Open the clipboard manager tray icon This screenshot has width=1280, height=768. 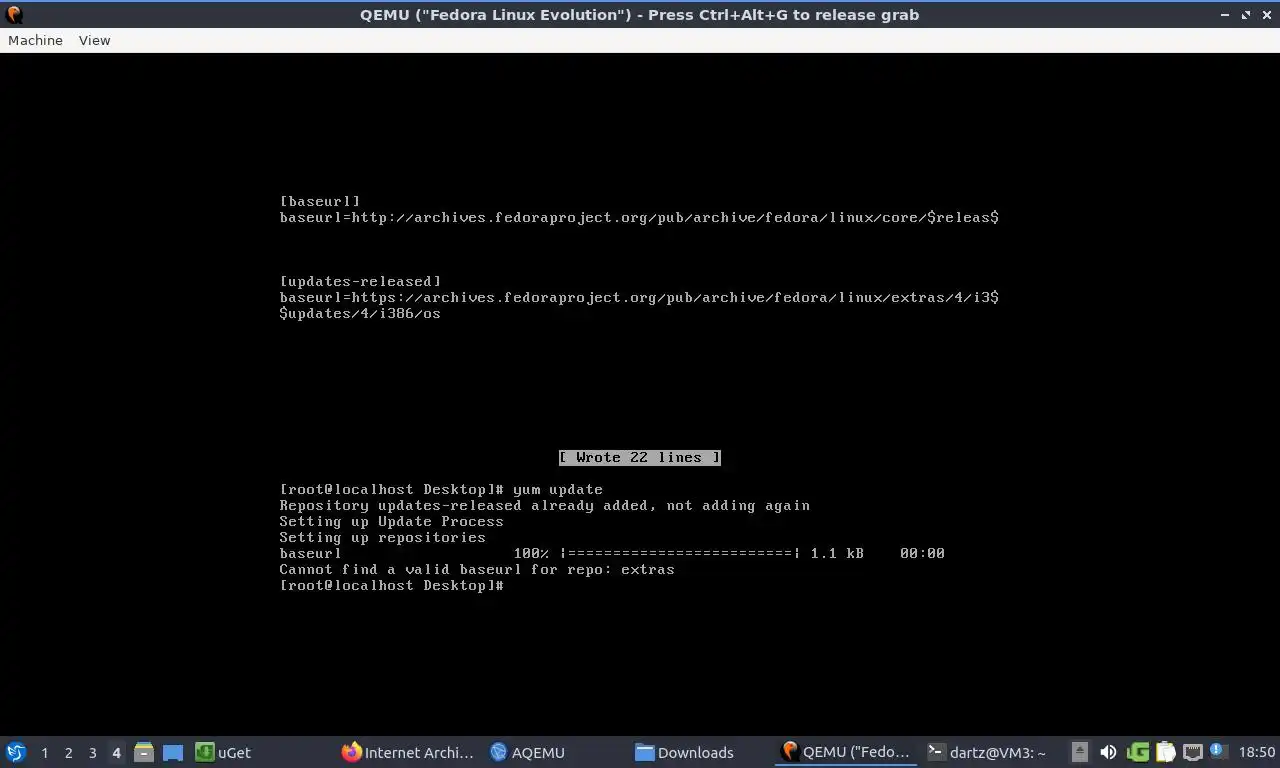click(1165, 752)
